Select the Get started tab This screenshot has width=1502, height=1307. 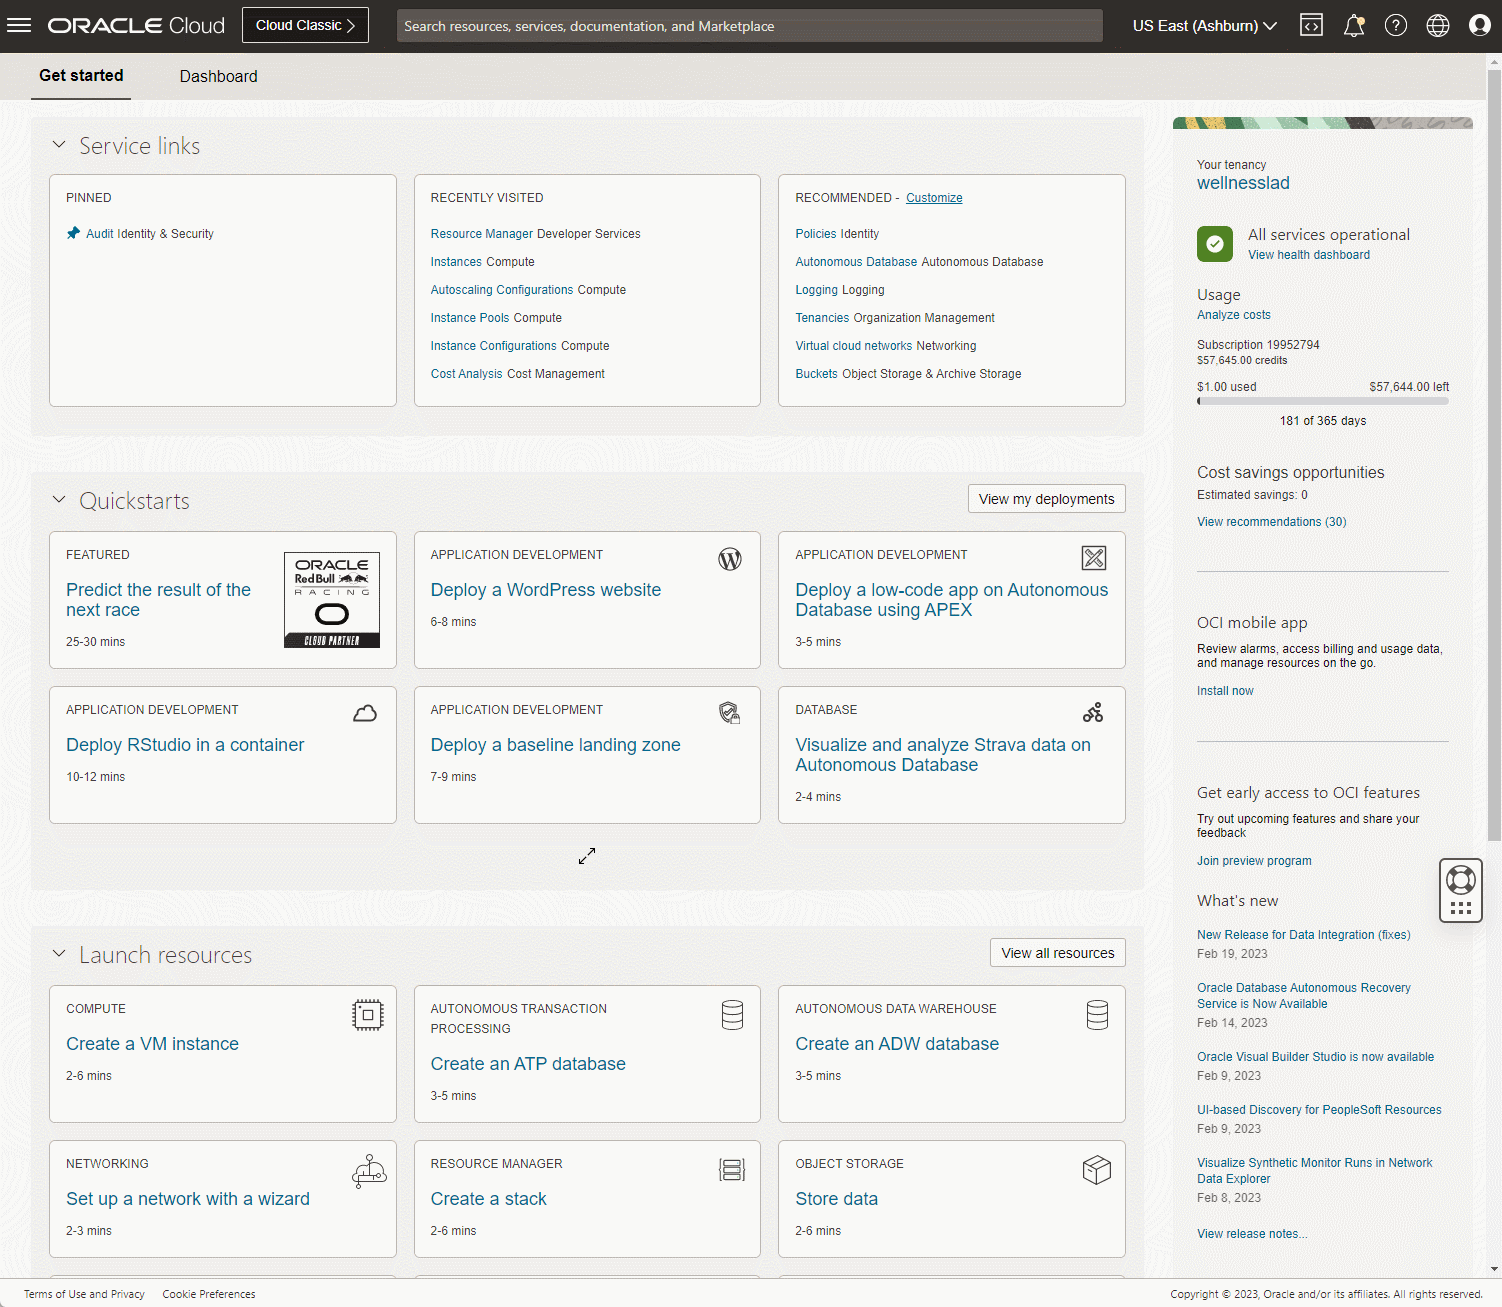[x=81, y=76]
